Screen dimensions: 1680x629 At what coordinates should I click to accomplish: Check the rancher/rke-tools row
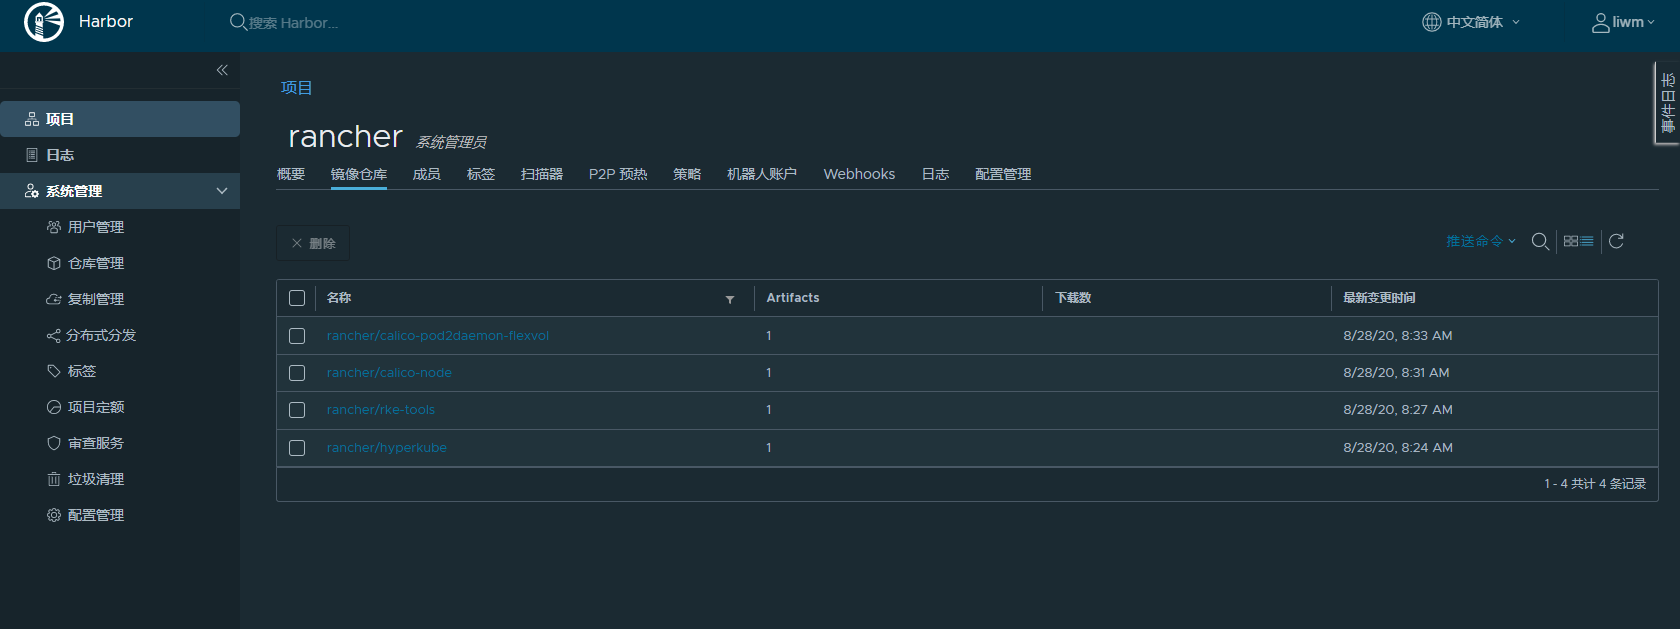(297, 410)
